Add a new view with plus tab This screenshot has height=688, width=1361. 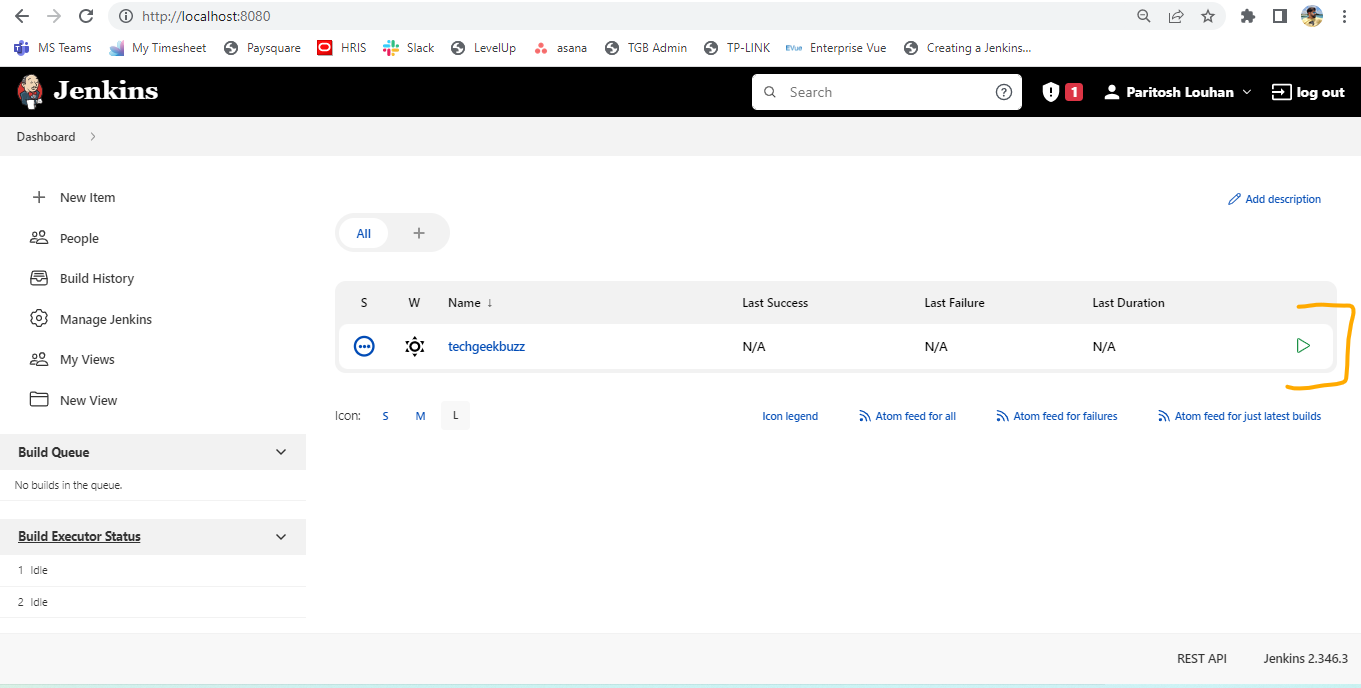[x=419, y=233]
